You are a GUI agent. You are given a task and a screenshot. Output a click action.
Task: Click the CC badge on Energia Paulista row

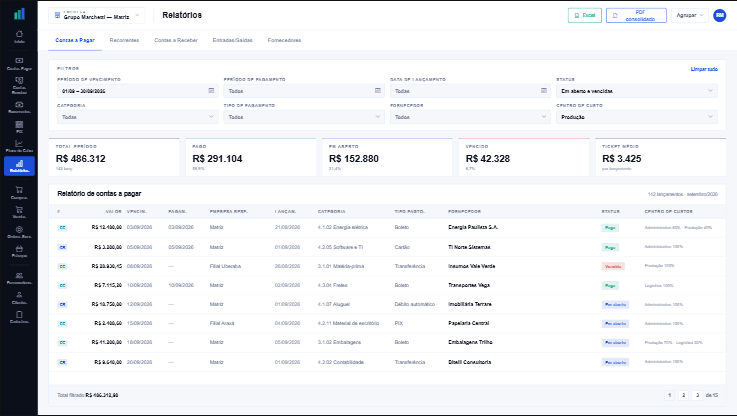tap(63, 228)
